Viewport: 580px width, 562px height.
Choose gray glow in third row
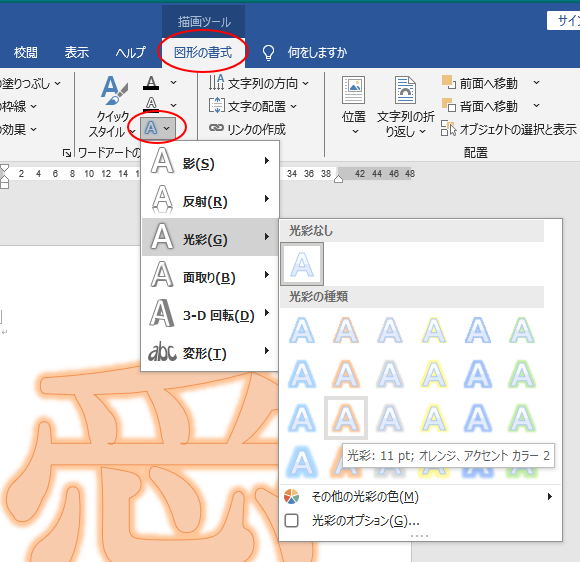(x=390, y=418)
